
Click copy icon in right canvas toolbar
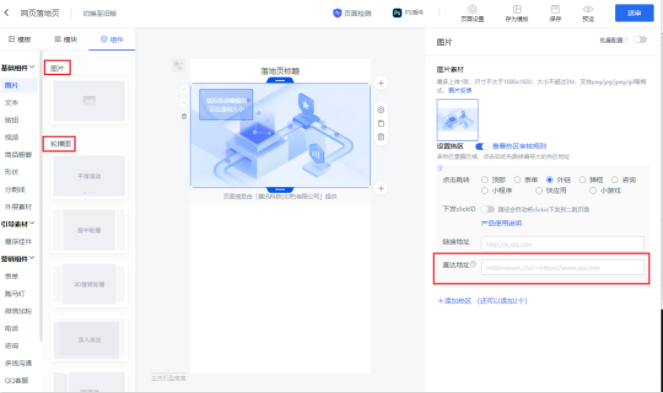(x=381, y=124)
